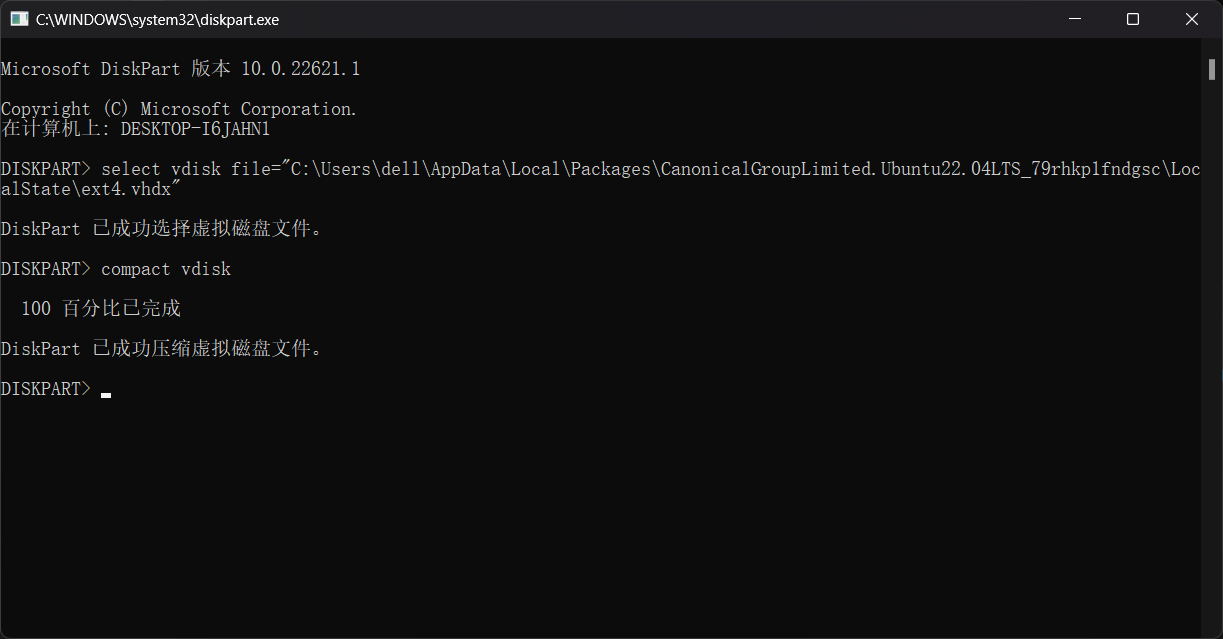Click the vertical scrollbar thumb
The height and width of the screenshot is (639, 1223).
[1211, 68]
